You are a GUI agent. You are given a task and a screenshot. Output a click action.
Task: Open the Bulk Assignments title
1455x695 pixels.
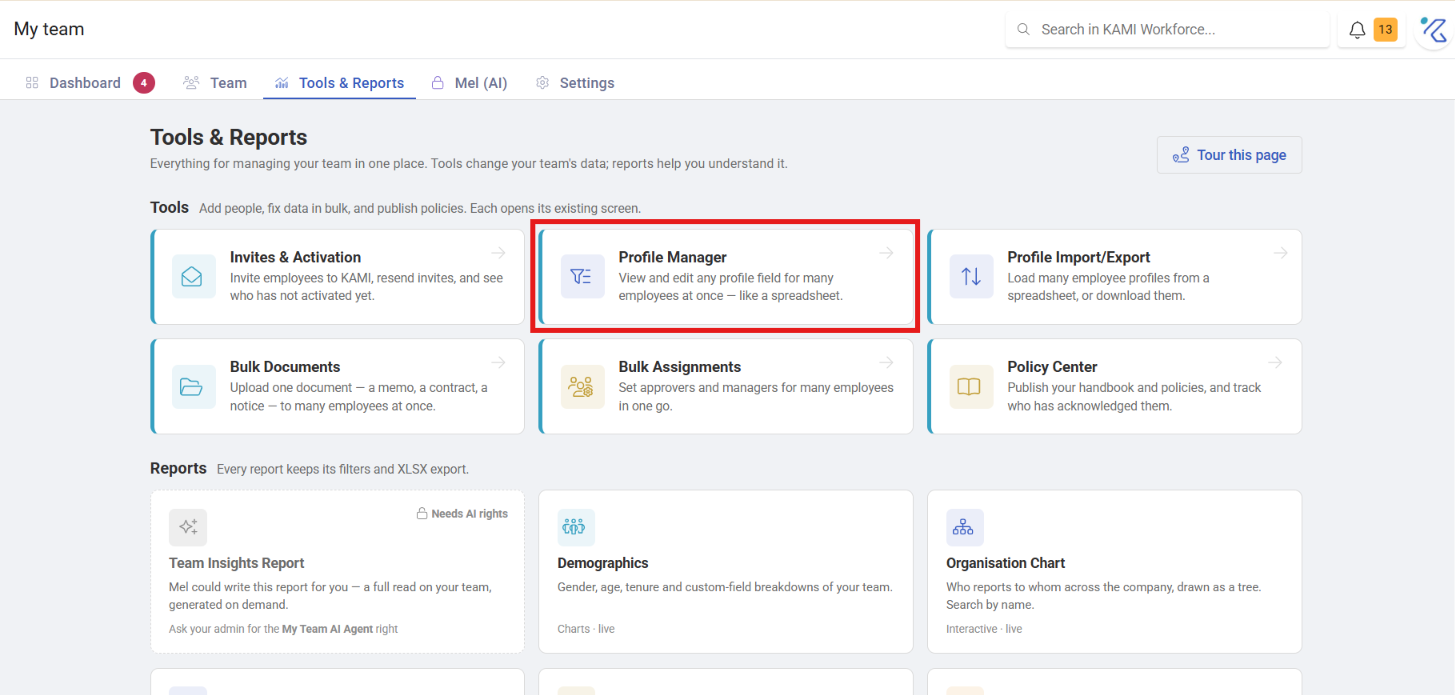680,367
